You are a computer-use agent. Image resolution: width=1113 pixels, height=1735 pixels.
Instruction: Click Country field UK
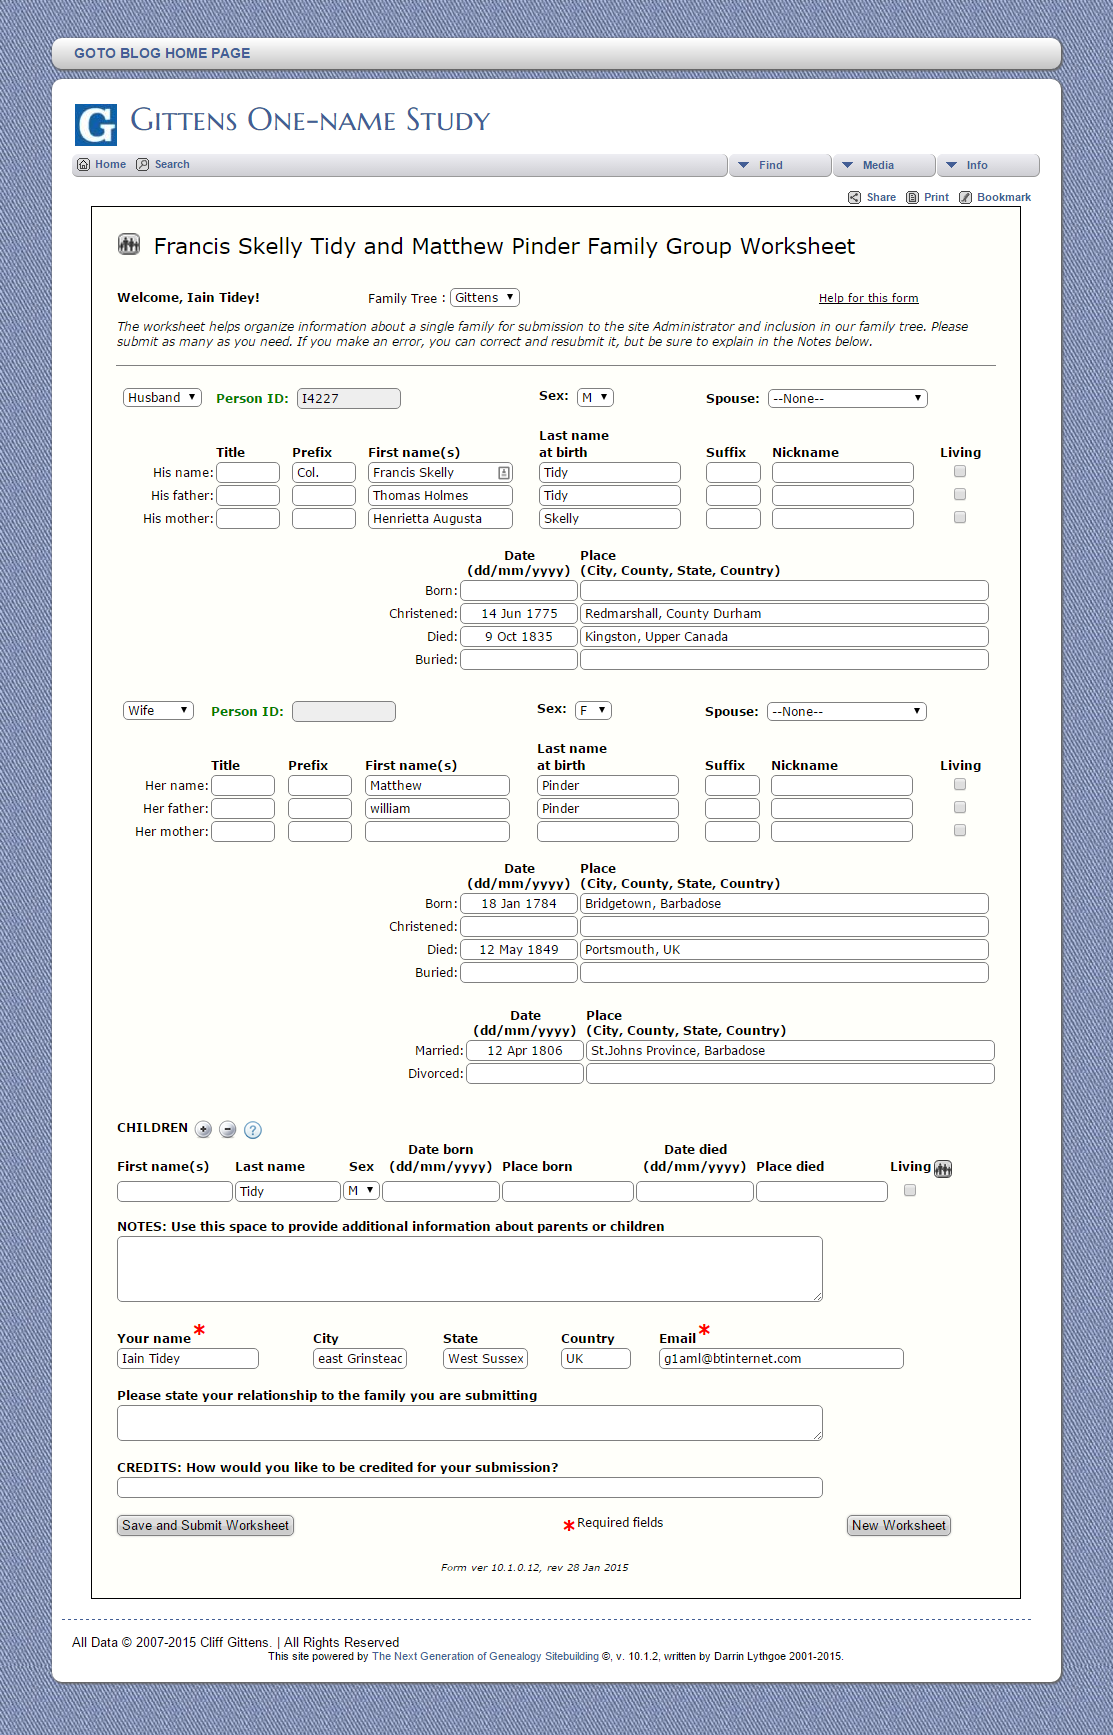596,1359
